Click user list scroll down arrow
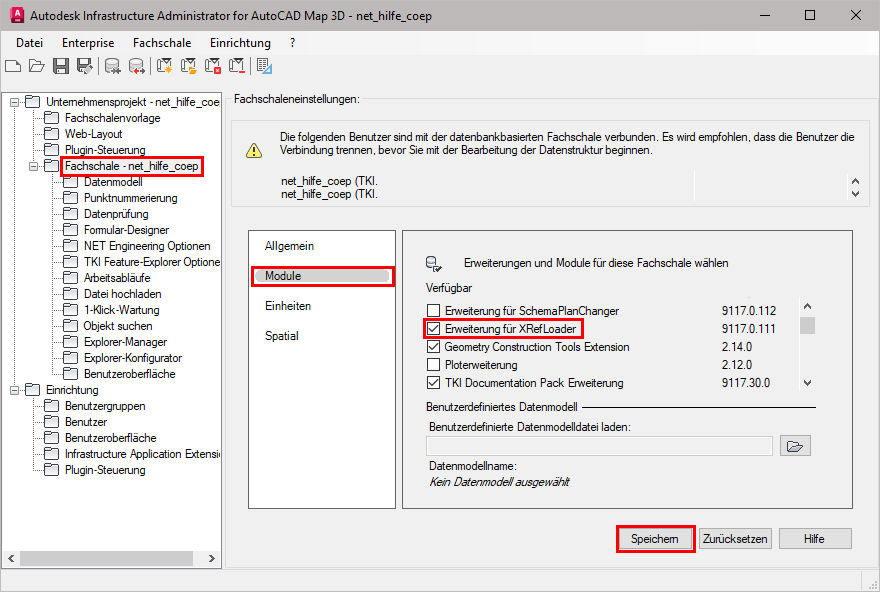Screen dimensions: 880x592 click(855, 194)
